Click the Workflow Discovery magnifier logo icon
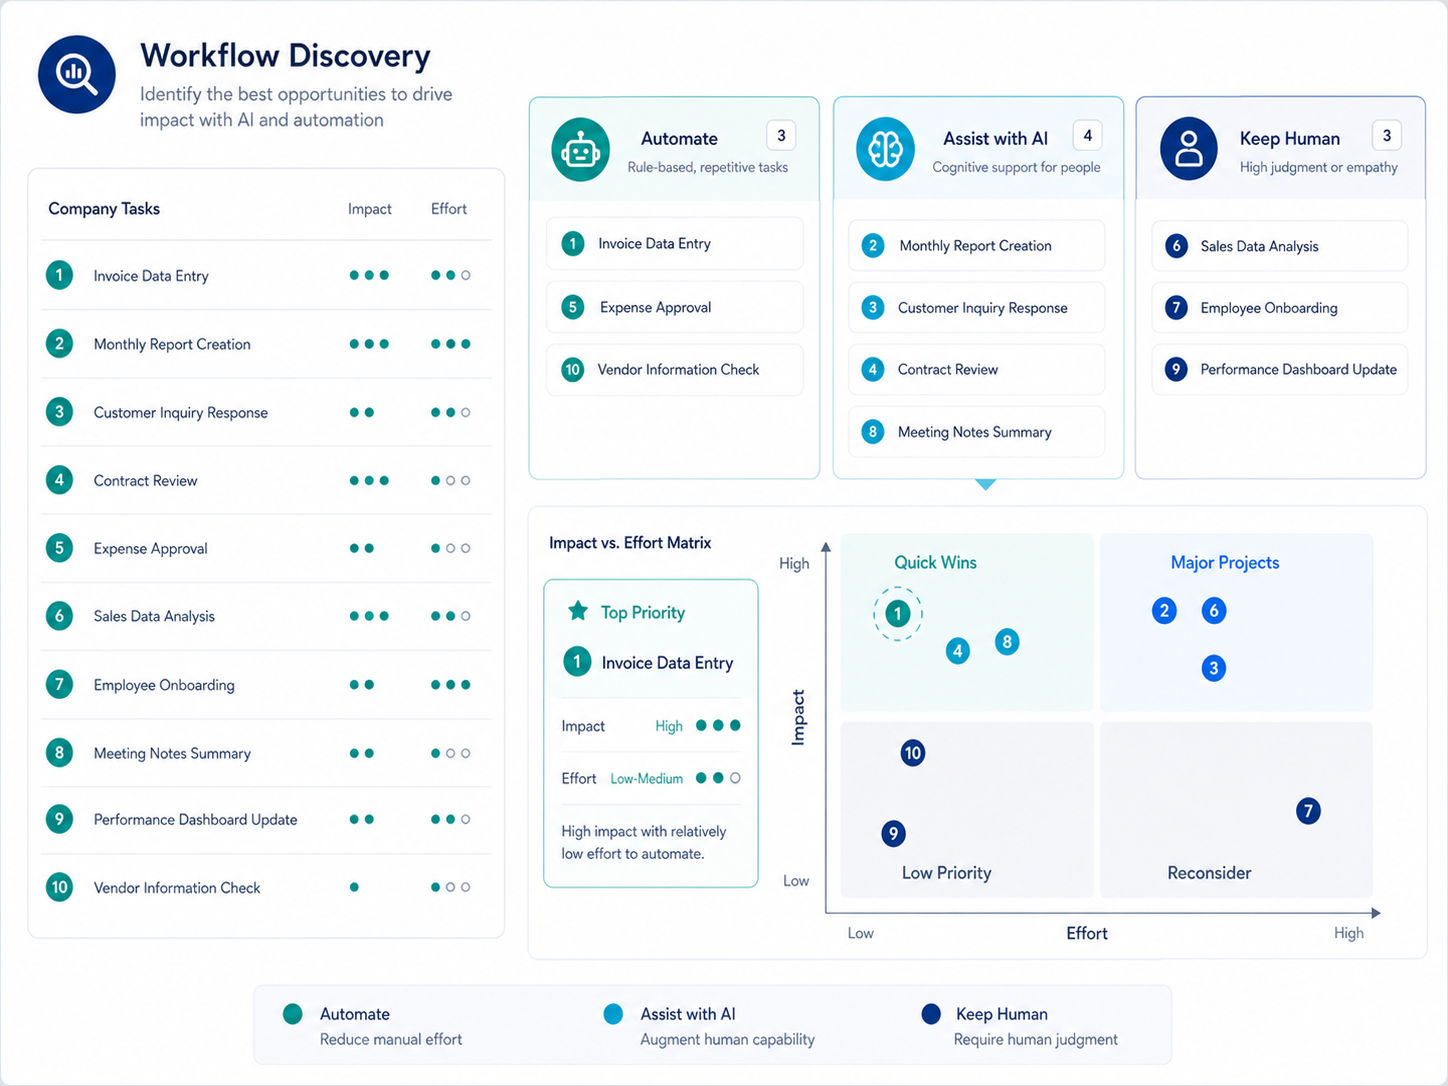This screenshot has width=1448, height=1086. tap(77, 74)
